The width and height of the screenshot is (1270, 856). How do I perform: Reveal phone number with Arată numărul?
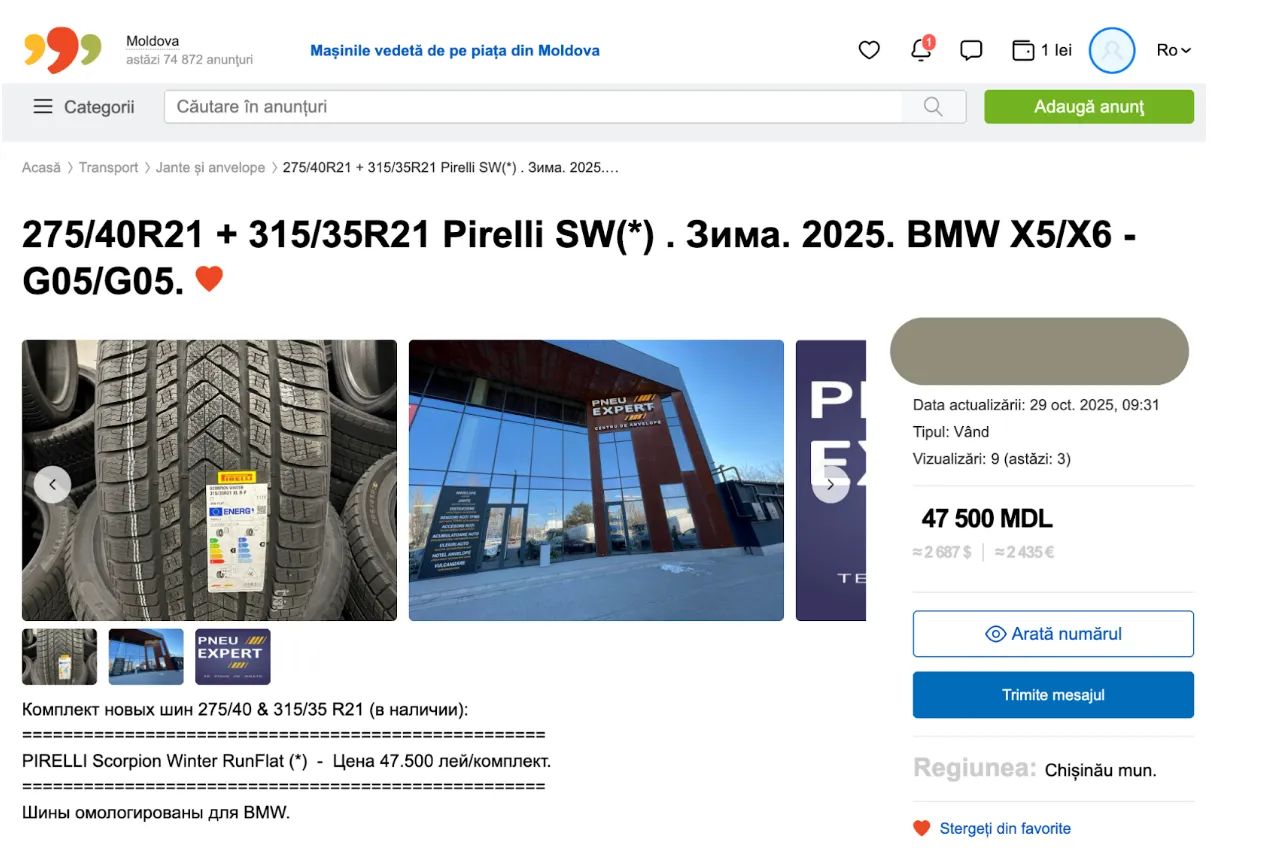pyautogui.click(x=1053, y=634)
